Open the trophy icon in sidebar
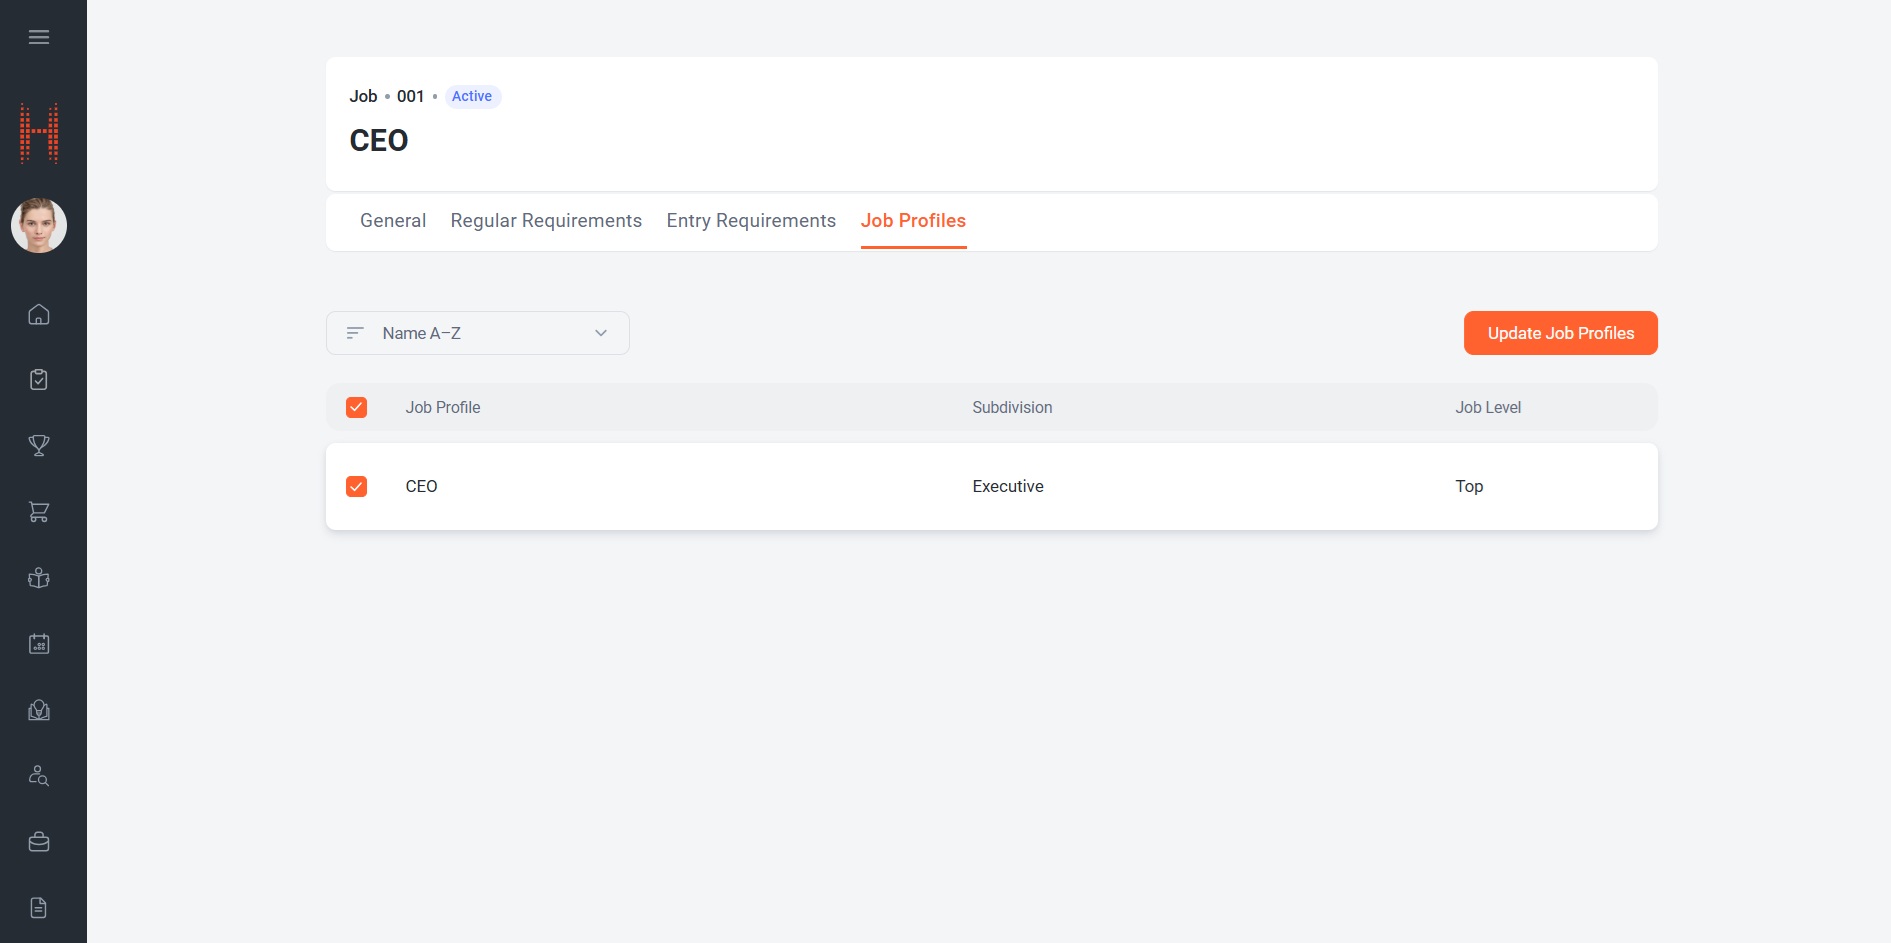Viewport: 1891px width, 943px height. pyautogui.click(x=39, y=446)
